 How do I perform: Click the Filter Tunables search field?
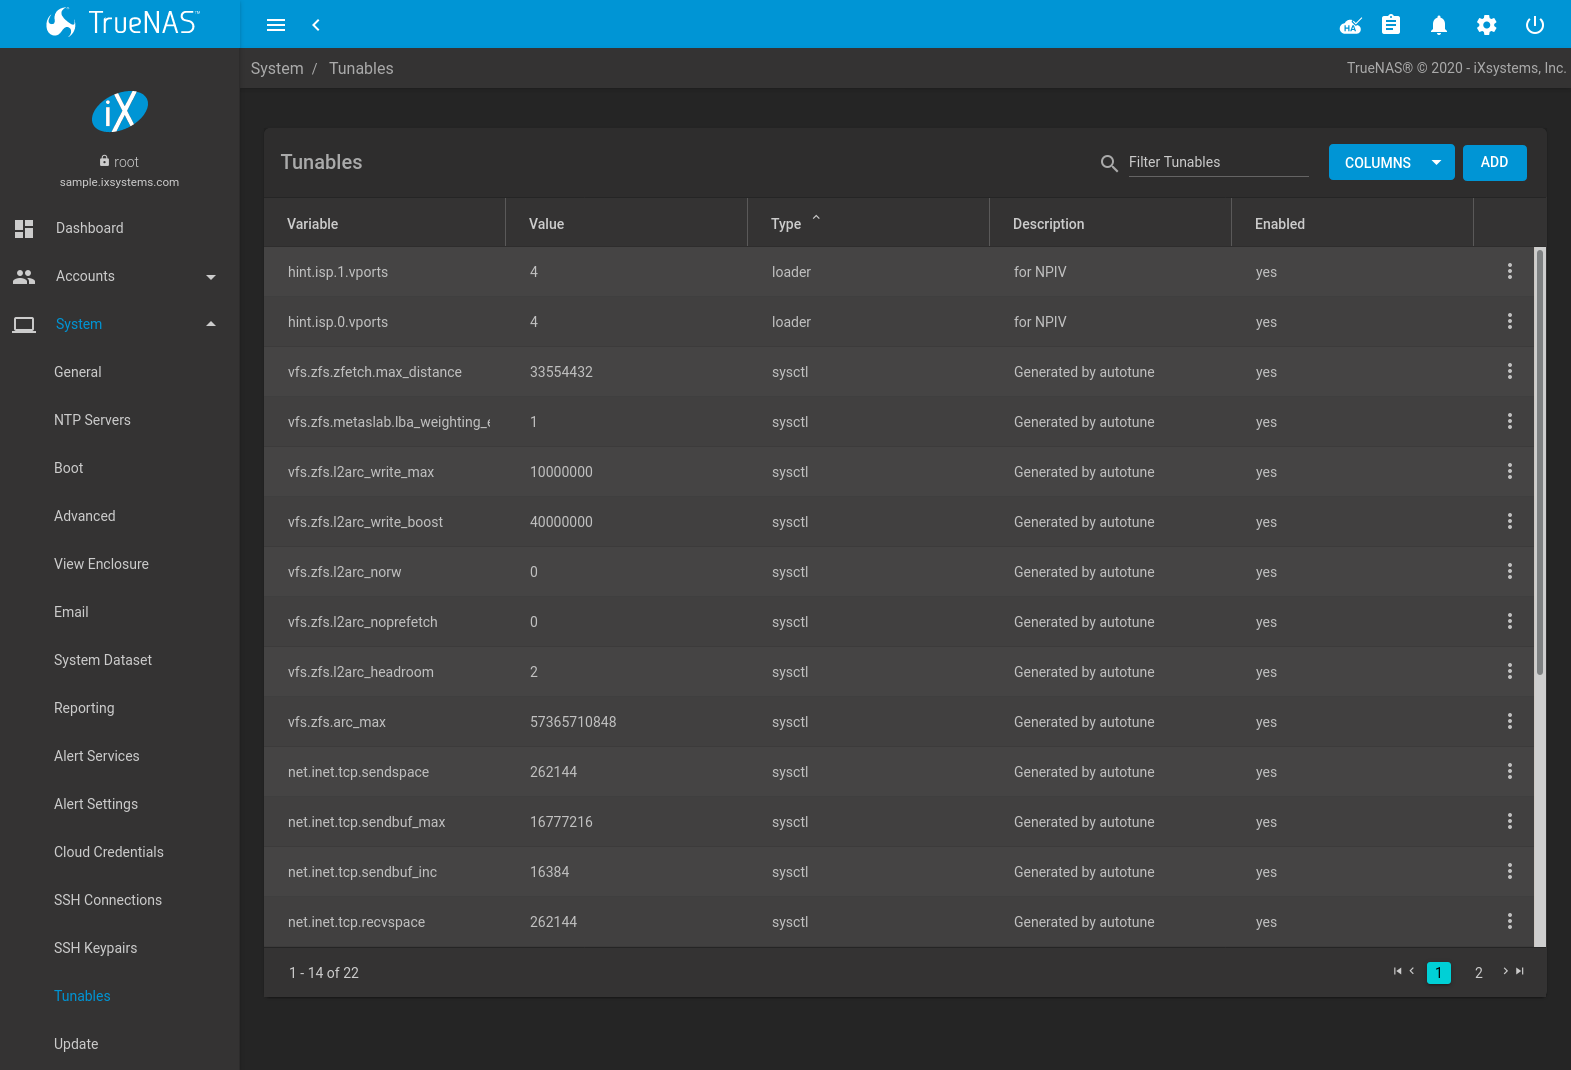[1217, 162]
